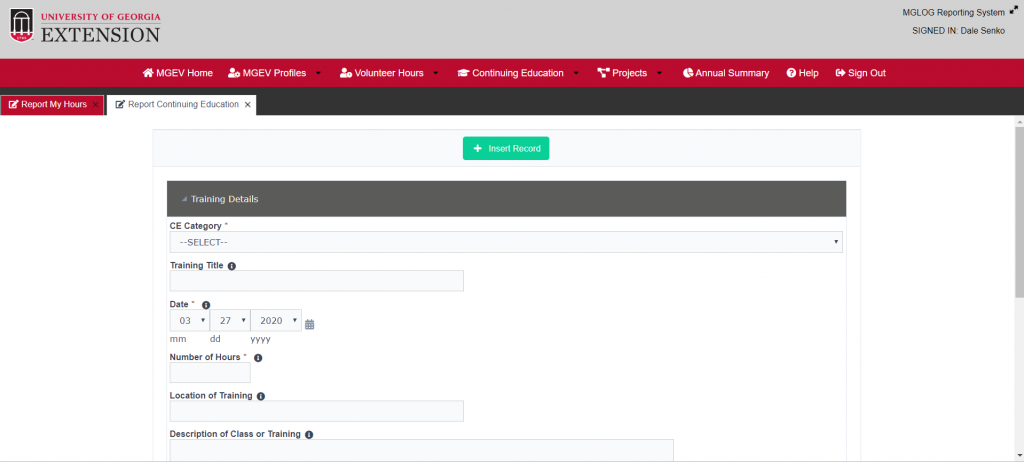Open the month dropdown showing 03
This screenshot has width=1024, height=462.
coord(189,320)
